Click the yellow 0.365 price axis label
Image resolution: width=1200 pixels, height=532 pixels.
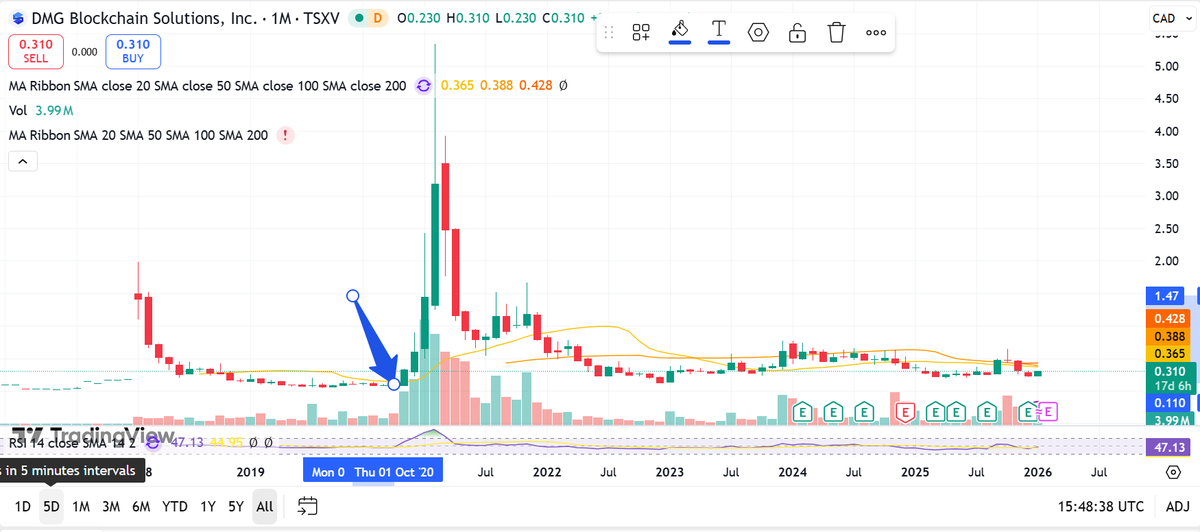pos(1169,354)
